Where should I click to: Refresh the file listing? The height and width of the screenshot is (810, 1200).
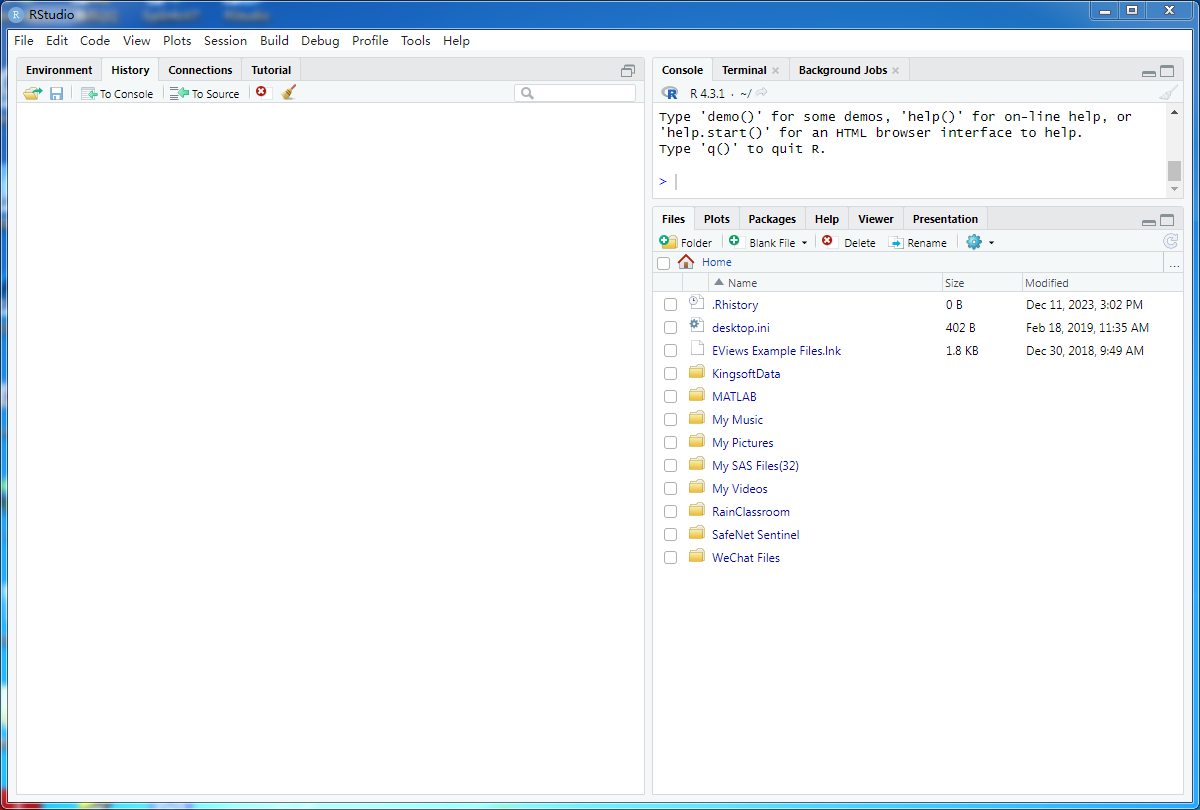point(1170,242)
